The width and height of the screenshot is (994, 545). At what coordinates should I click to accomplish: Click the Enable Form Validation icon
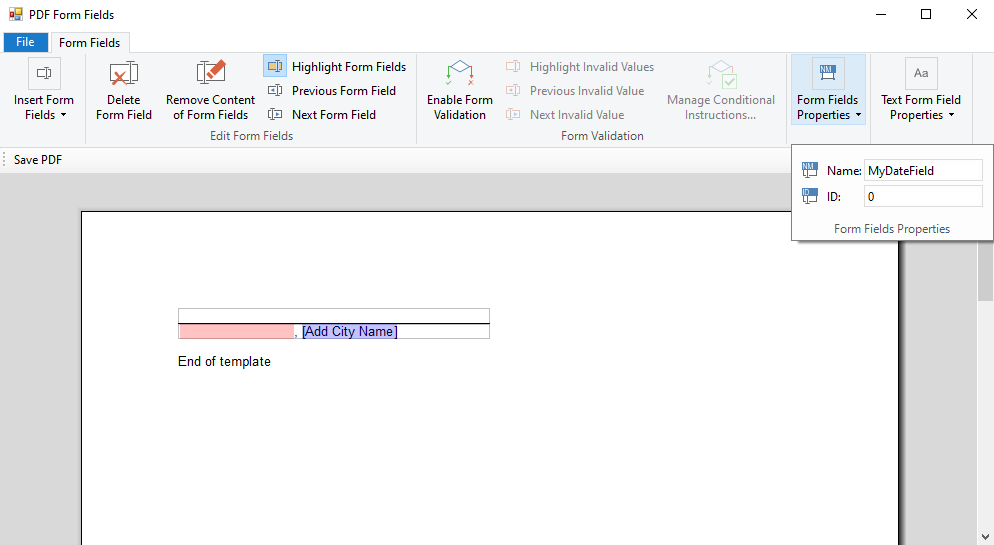460,74
